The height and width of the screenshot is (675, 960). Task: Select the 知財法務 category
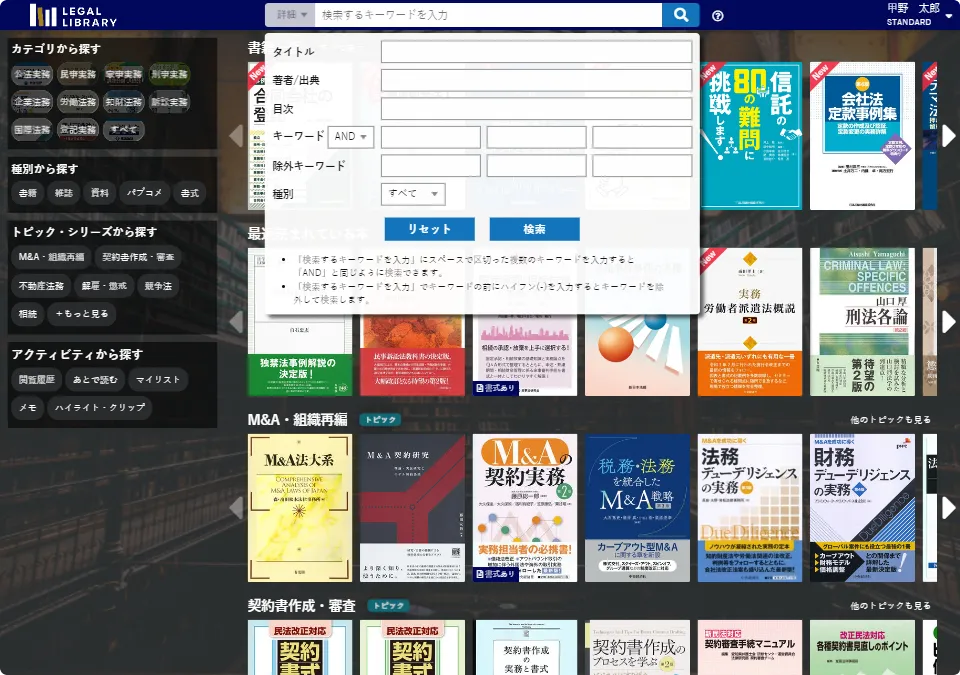tap(124, 102)
